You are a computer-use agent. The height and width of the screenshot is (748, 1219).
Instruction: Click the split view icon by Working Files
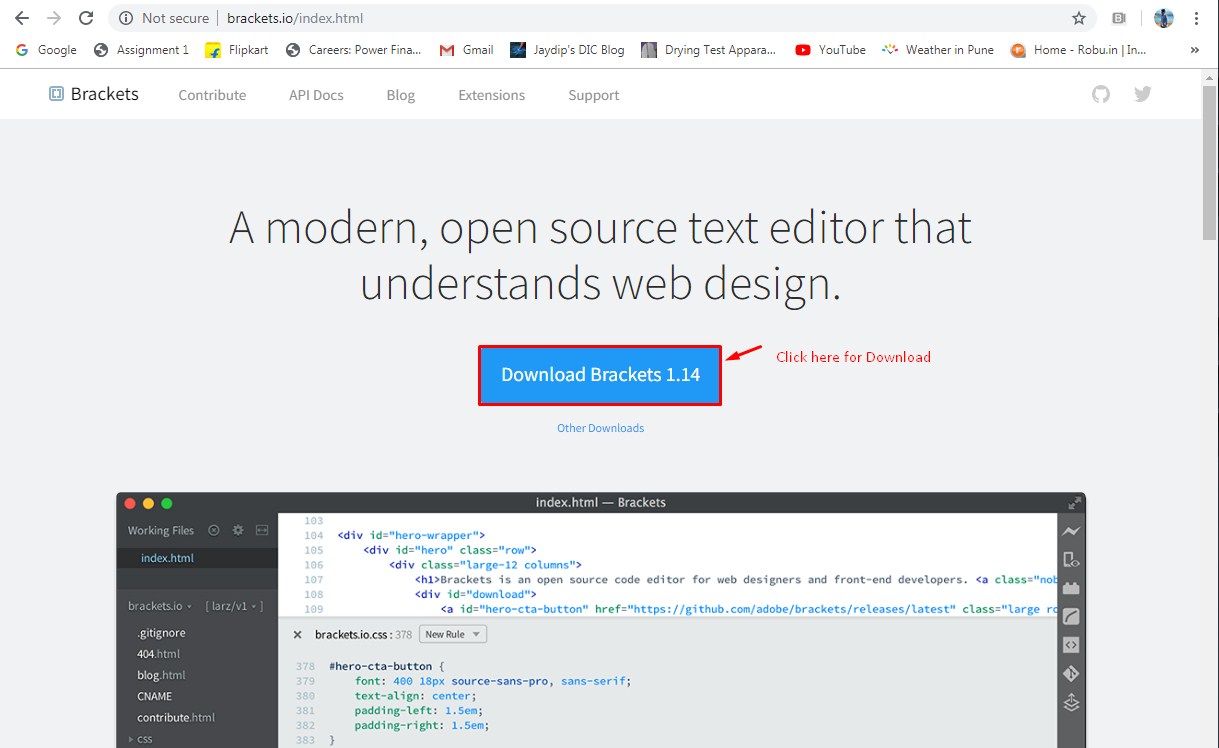pos(262,530)
